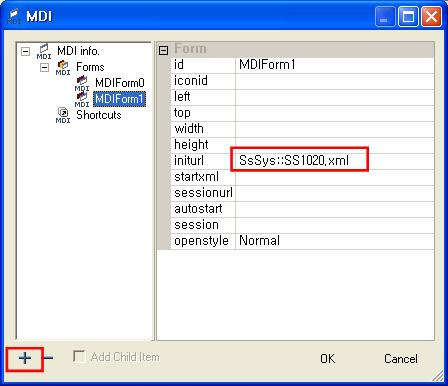Maximize the MDI dialog window
Screen dimensions: 448x386
tap(408, 17)
